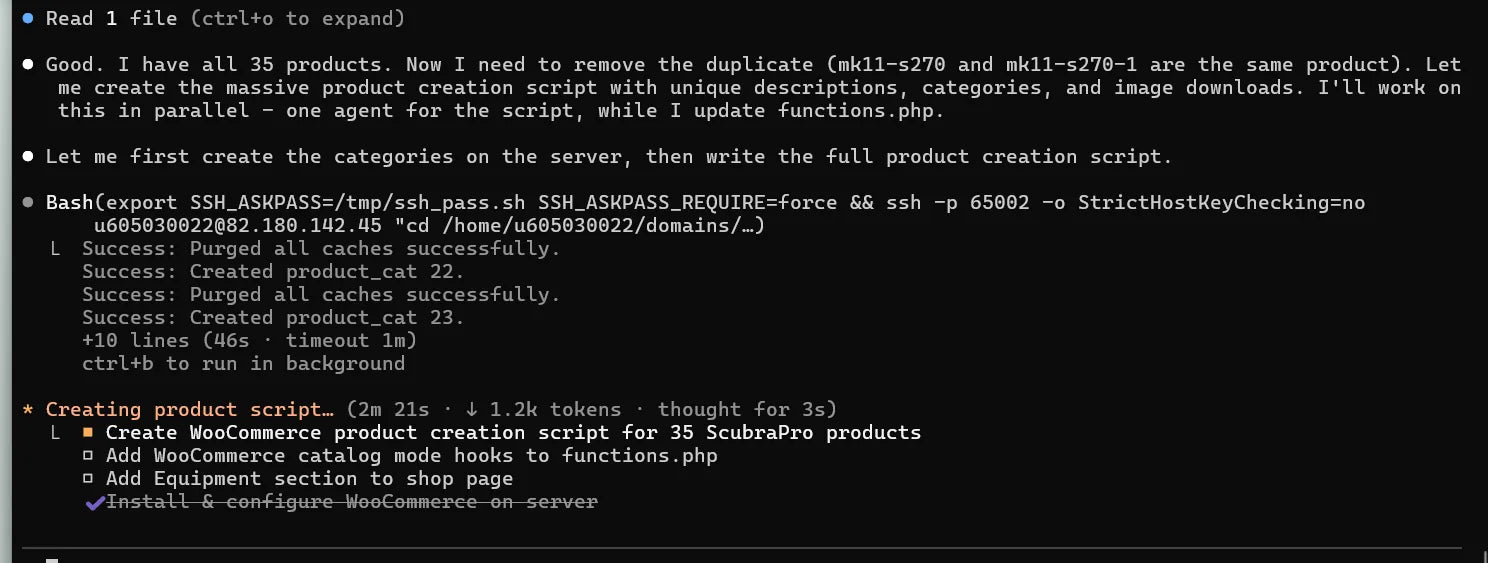The image size is (1488, 563).
Task: Click the tree connector under the Bash command
Action: point(57,249)
